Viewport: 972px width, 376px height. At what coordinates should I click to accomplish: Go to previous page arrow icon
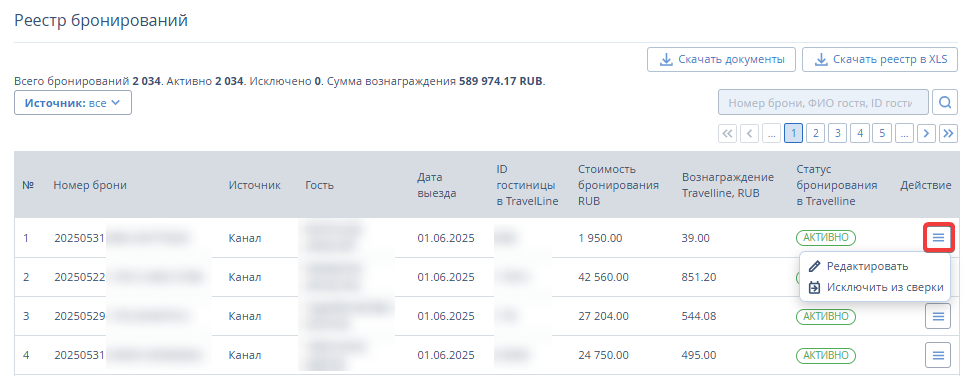(x=749, y=133)
